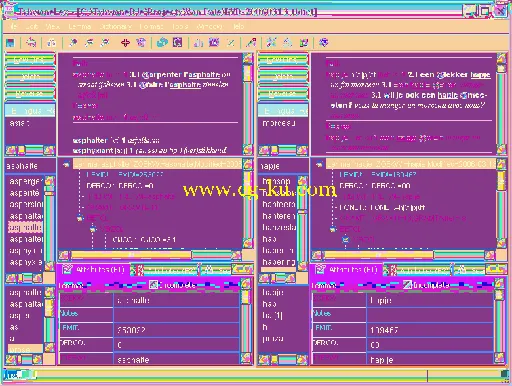This screenshot has width=512, height=386.
Task: Collapse the nested red sub-node in asphalte tree
Action: tap(93, 229)
